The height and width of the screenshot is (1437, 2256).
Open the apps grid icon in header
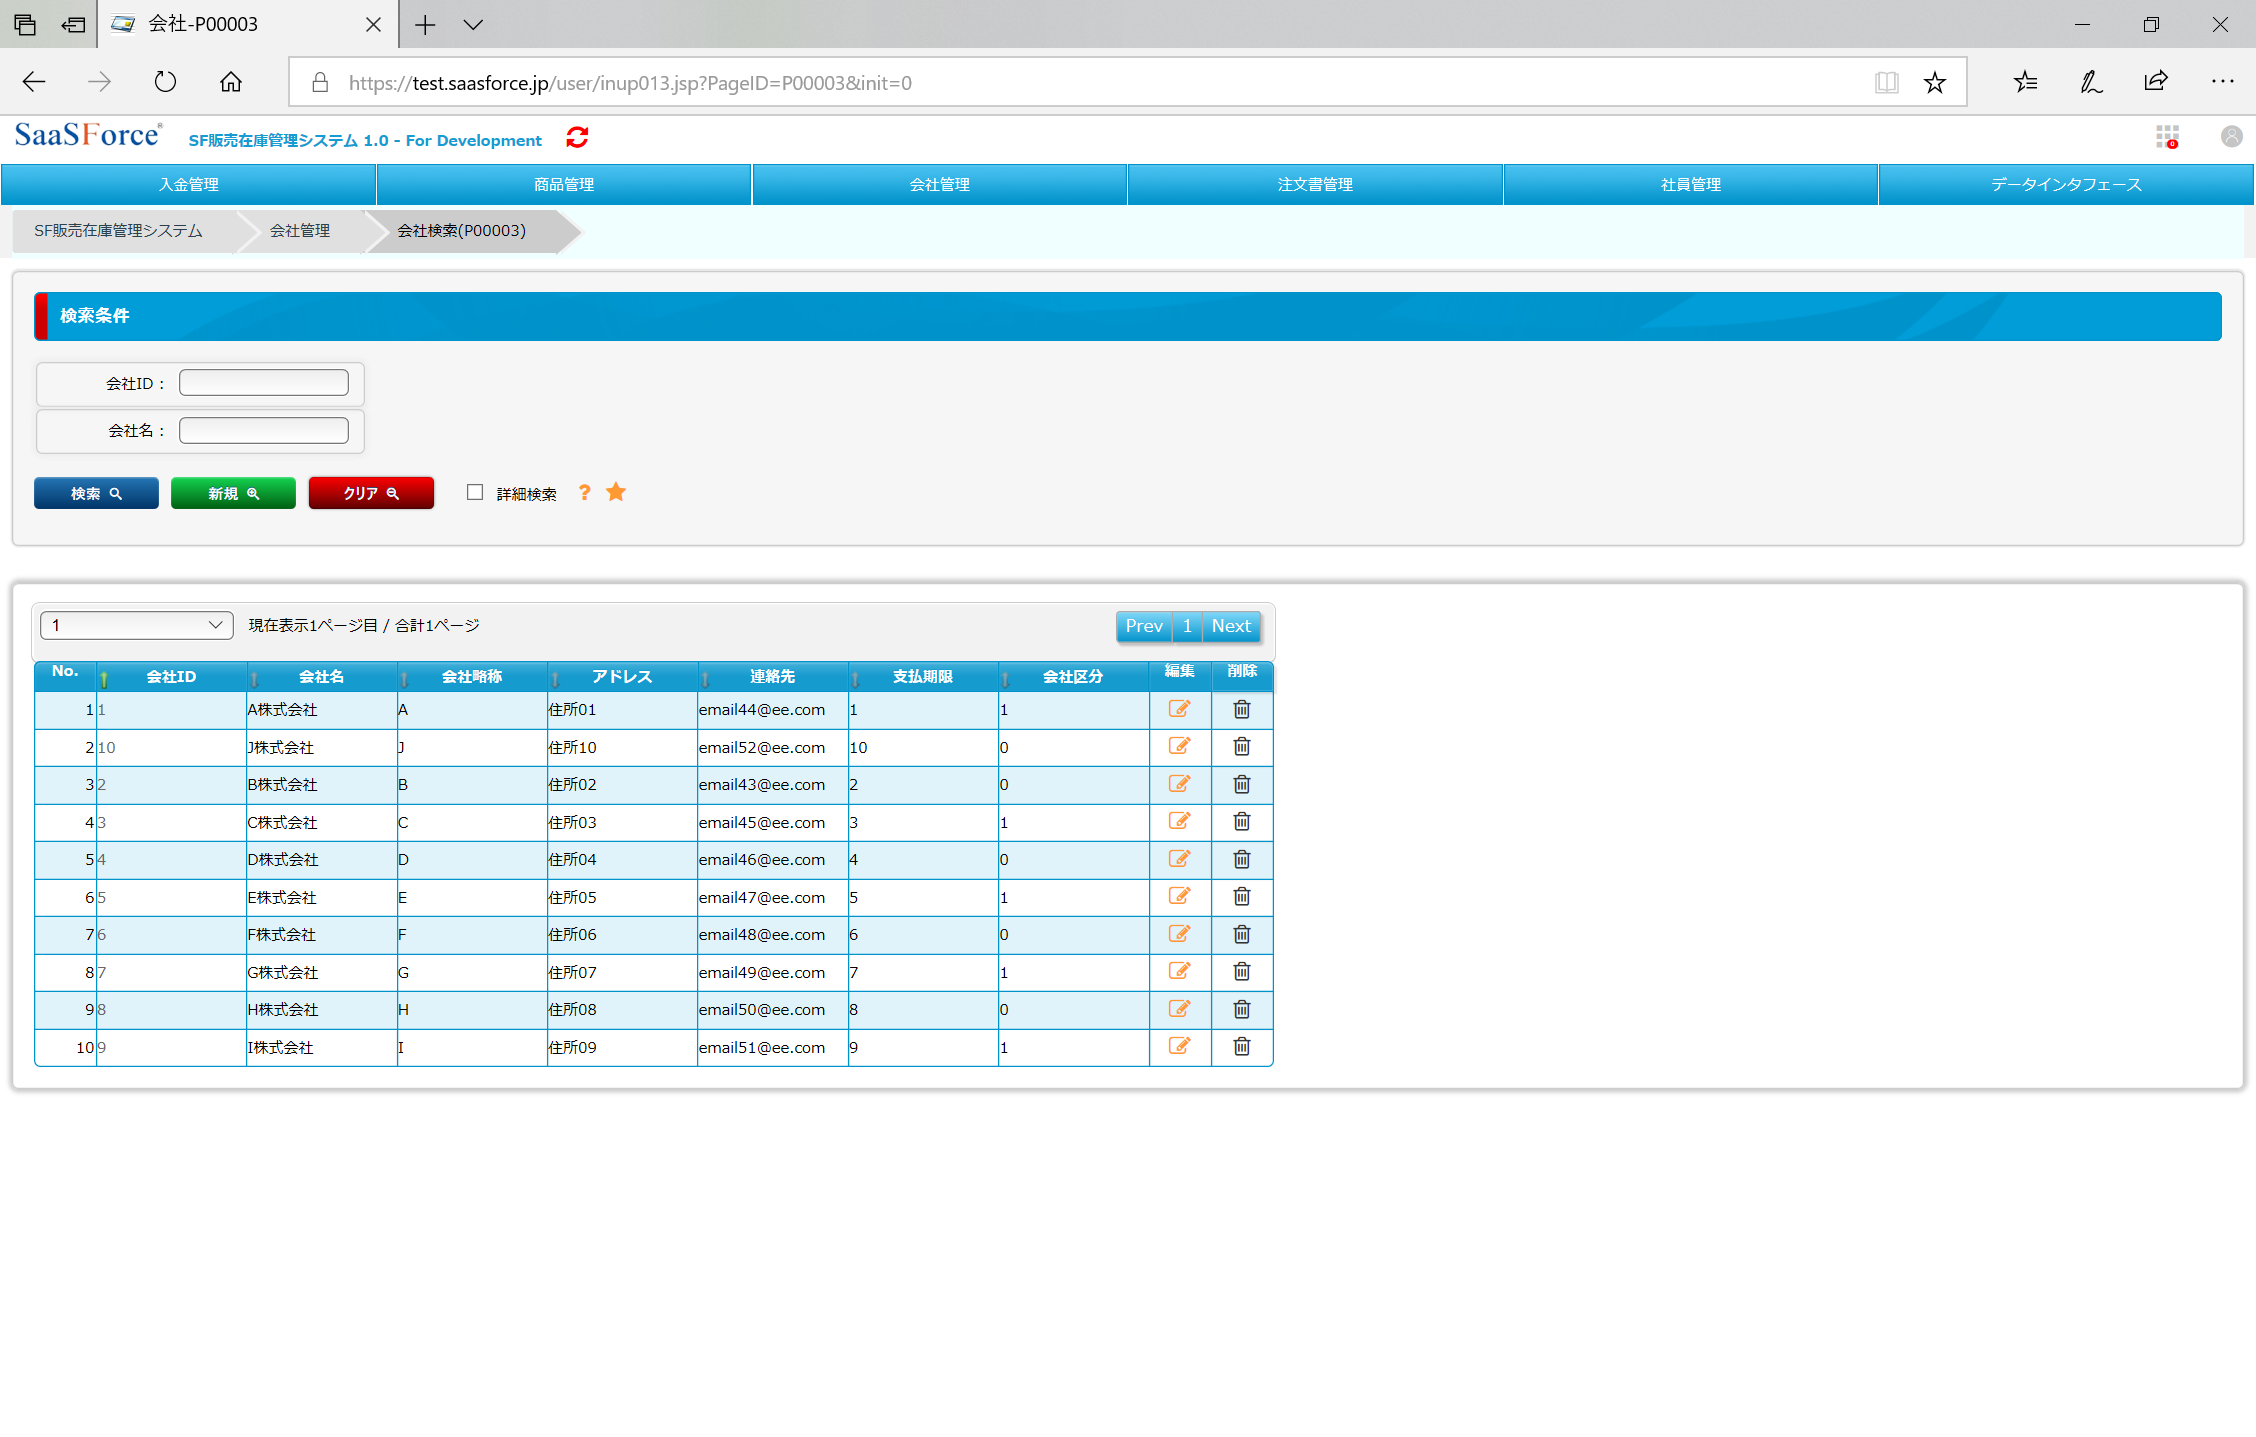point(2167,137)
